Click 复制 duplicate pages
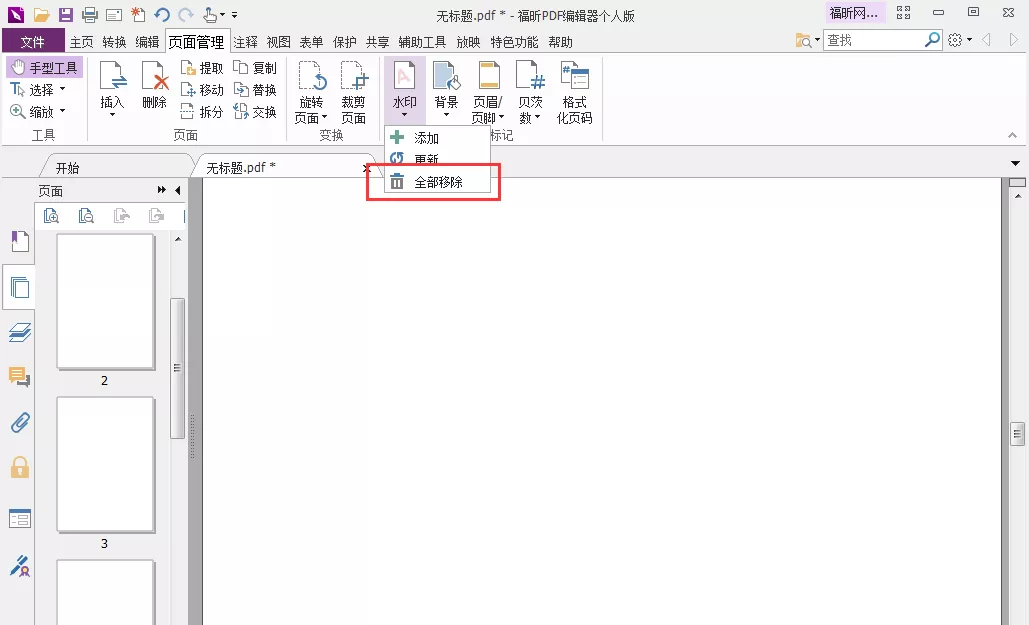 [255, 68]
